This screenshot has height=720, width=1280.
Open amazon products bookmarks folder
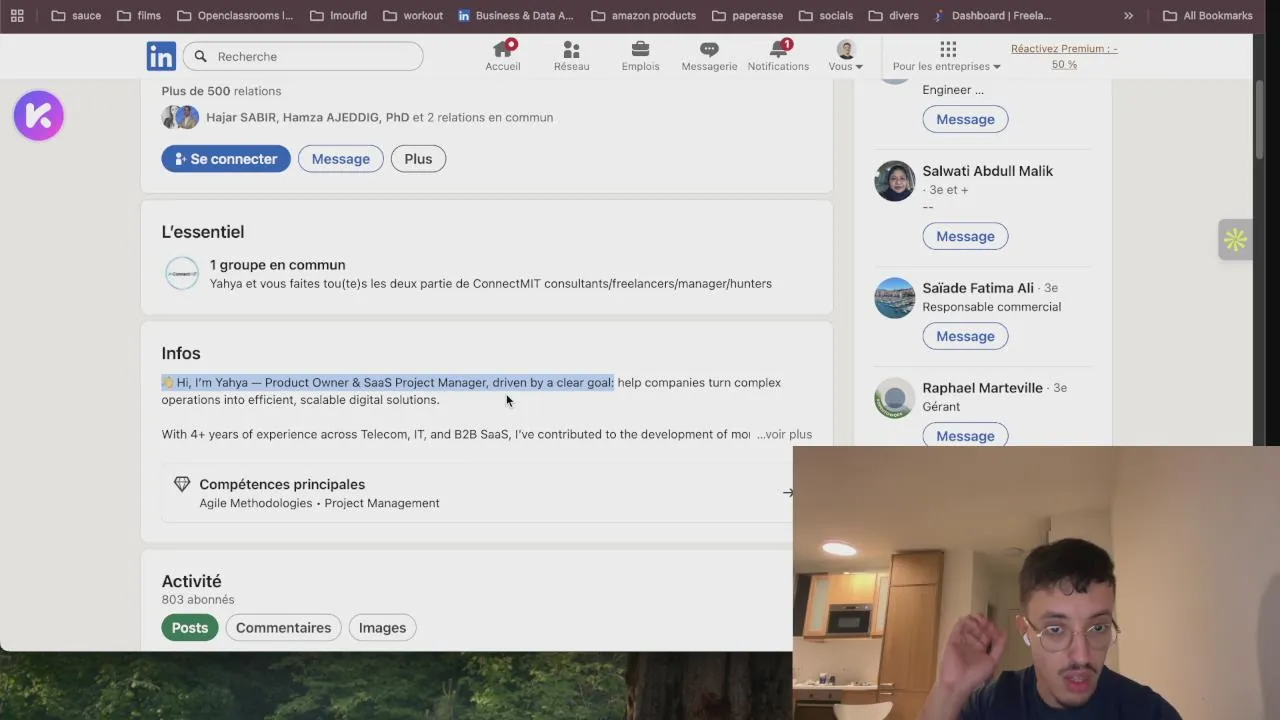(x=643, y=16)
